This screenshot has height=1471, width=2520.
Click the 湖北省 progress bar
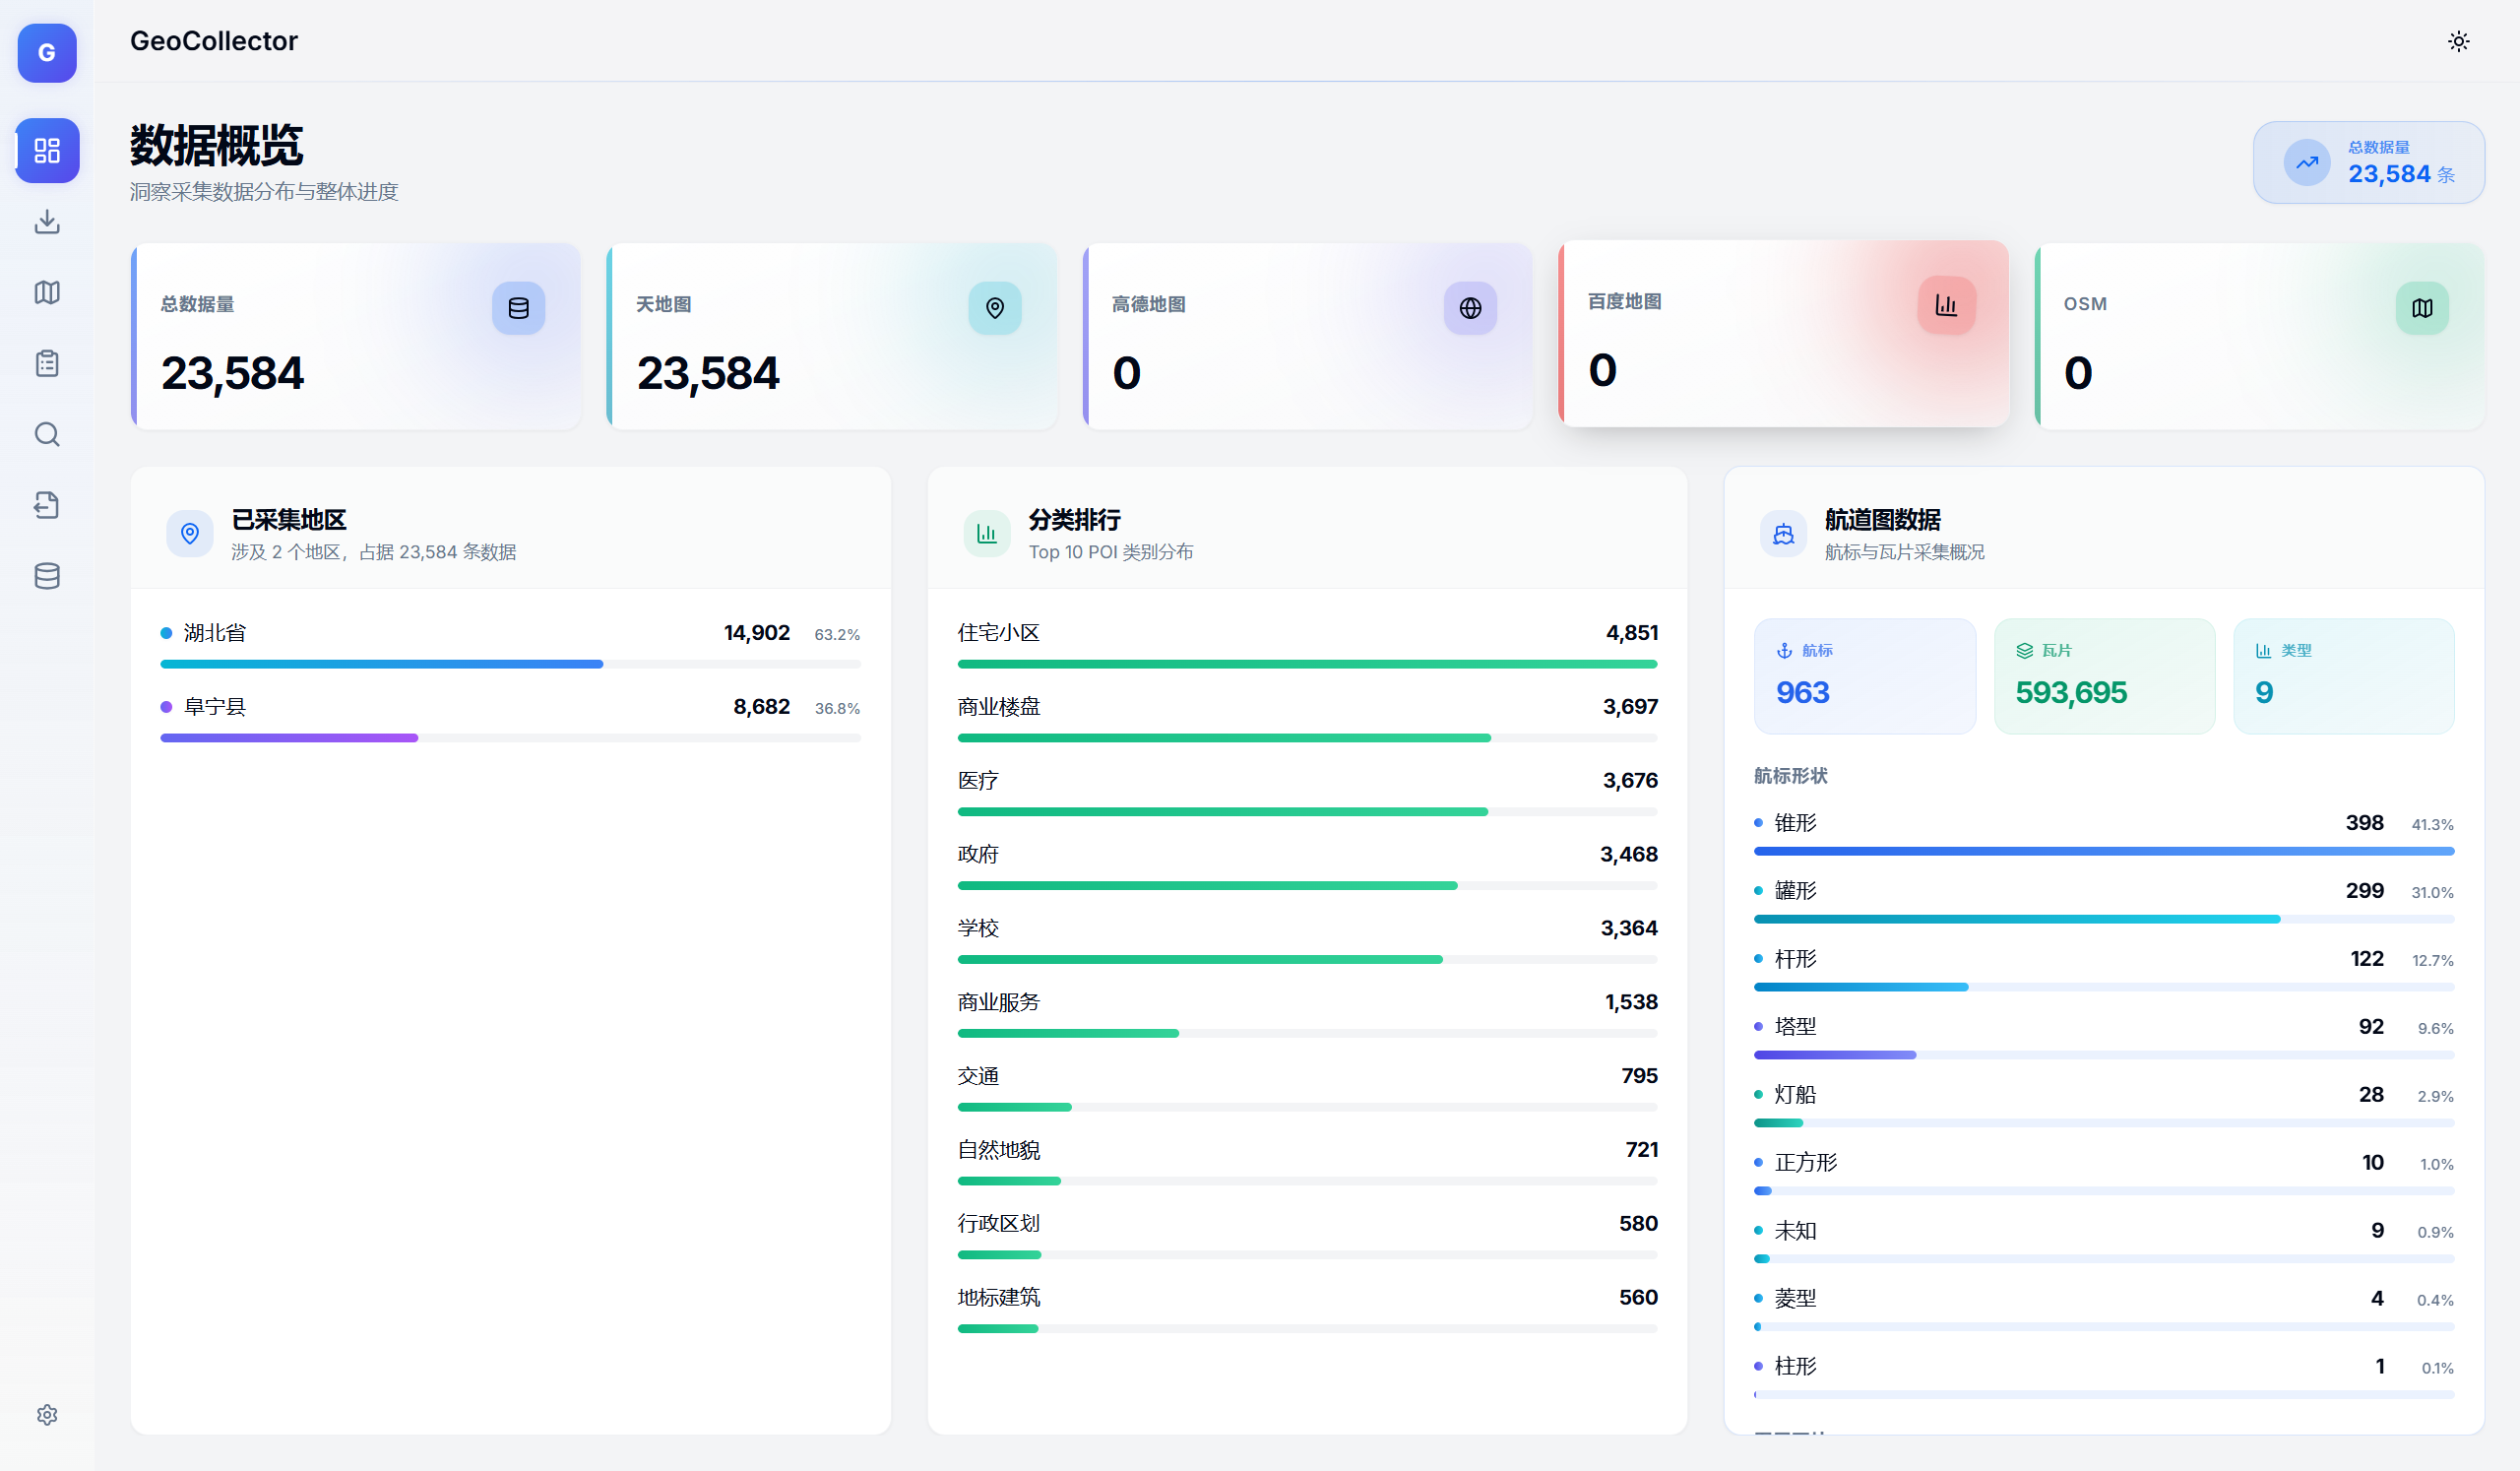(x=510, y=664)
